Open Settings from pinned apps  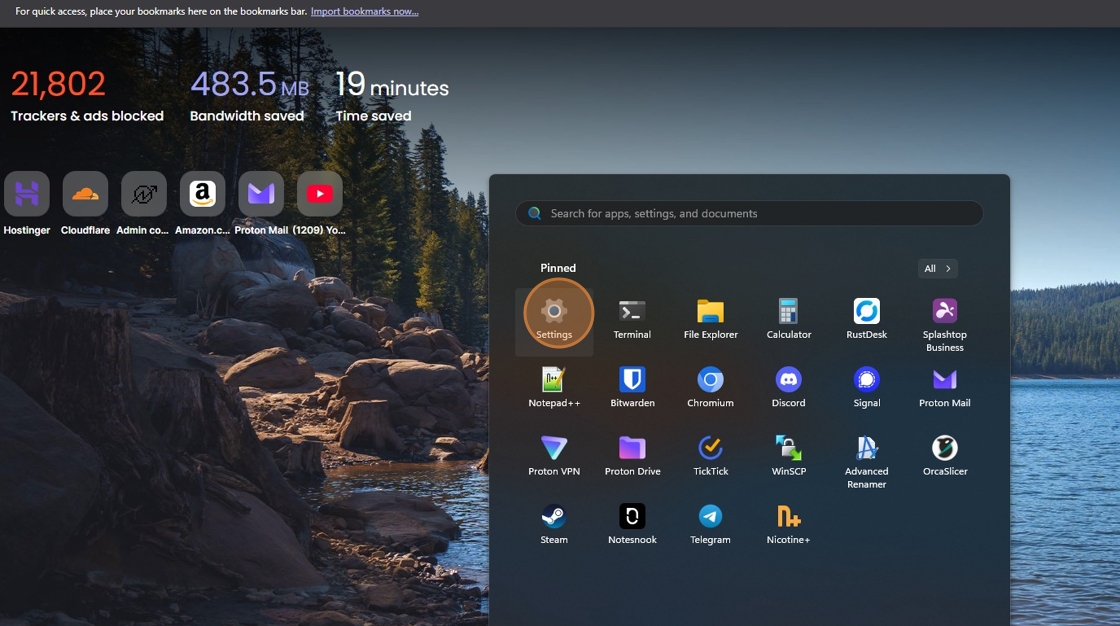click(554, 319)
